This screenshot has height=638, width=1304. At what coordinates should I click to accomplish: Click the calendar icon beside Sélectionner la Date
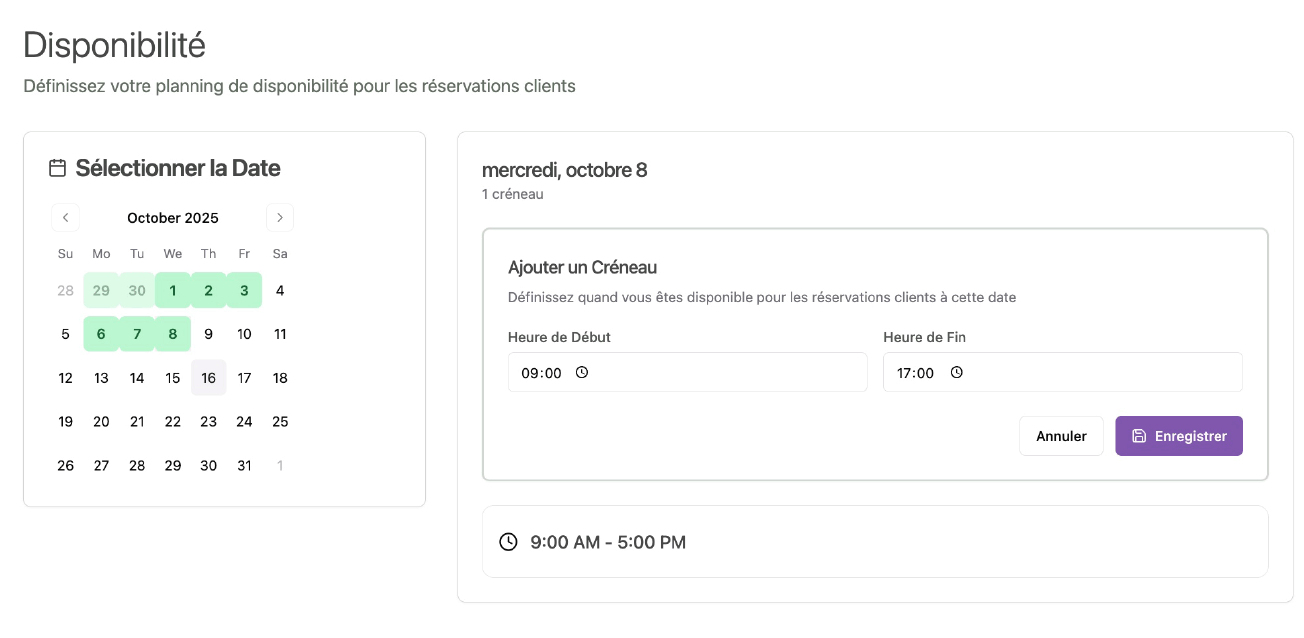click(58, 168)
